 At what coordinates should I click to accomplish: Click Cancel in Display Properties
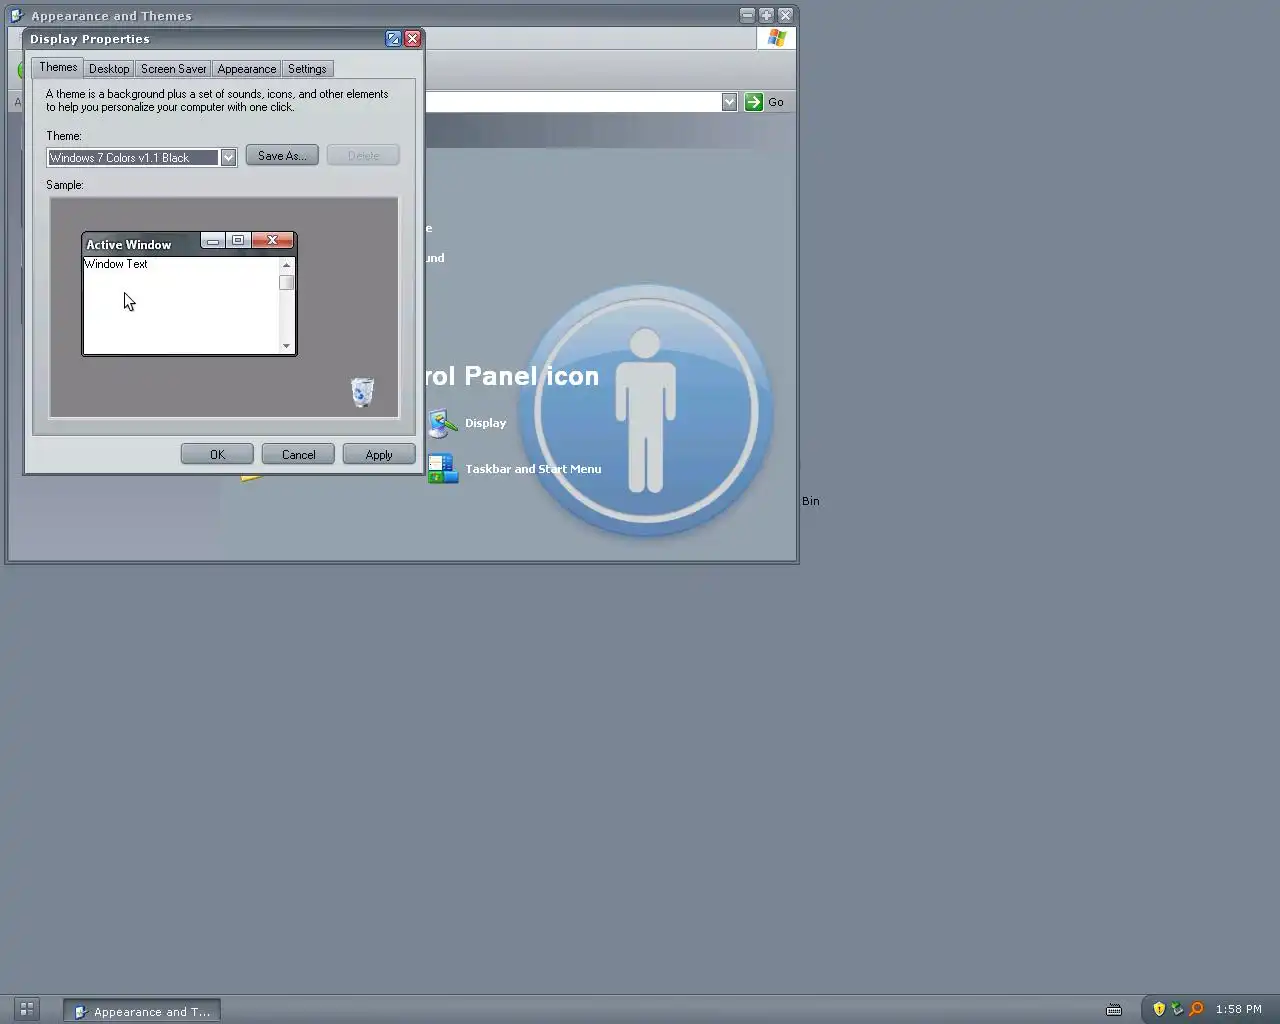298,454
